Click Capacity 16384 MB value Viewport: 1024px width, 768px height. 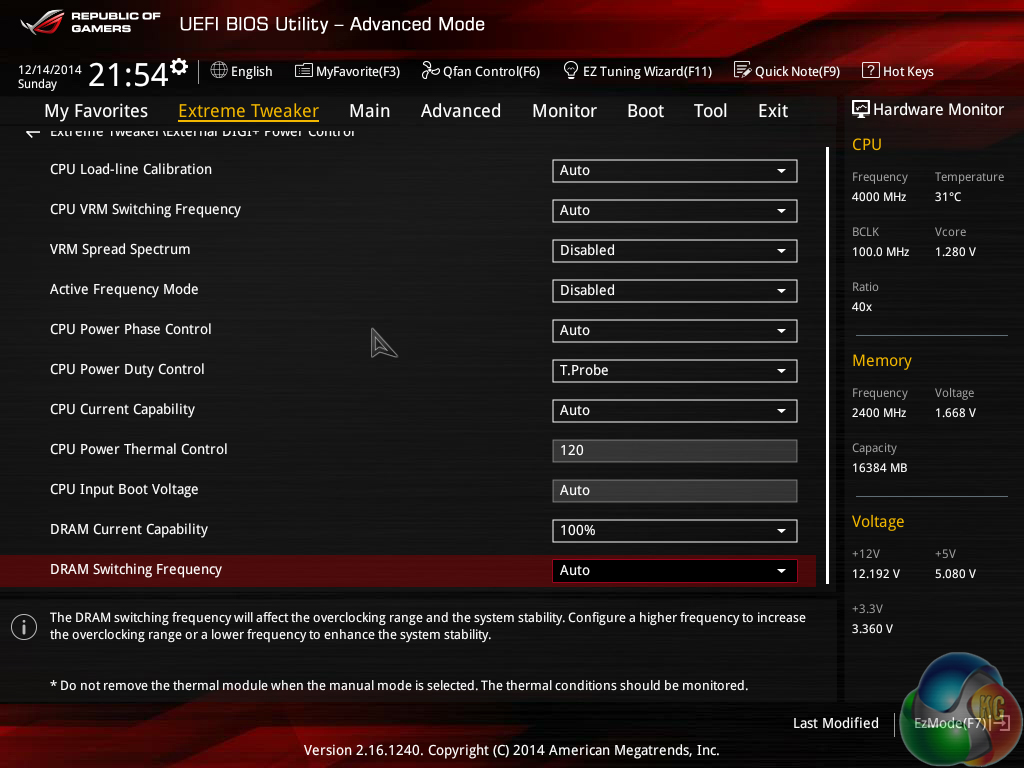pos(879,468)
